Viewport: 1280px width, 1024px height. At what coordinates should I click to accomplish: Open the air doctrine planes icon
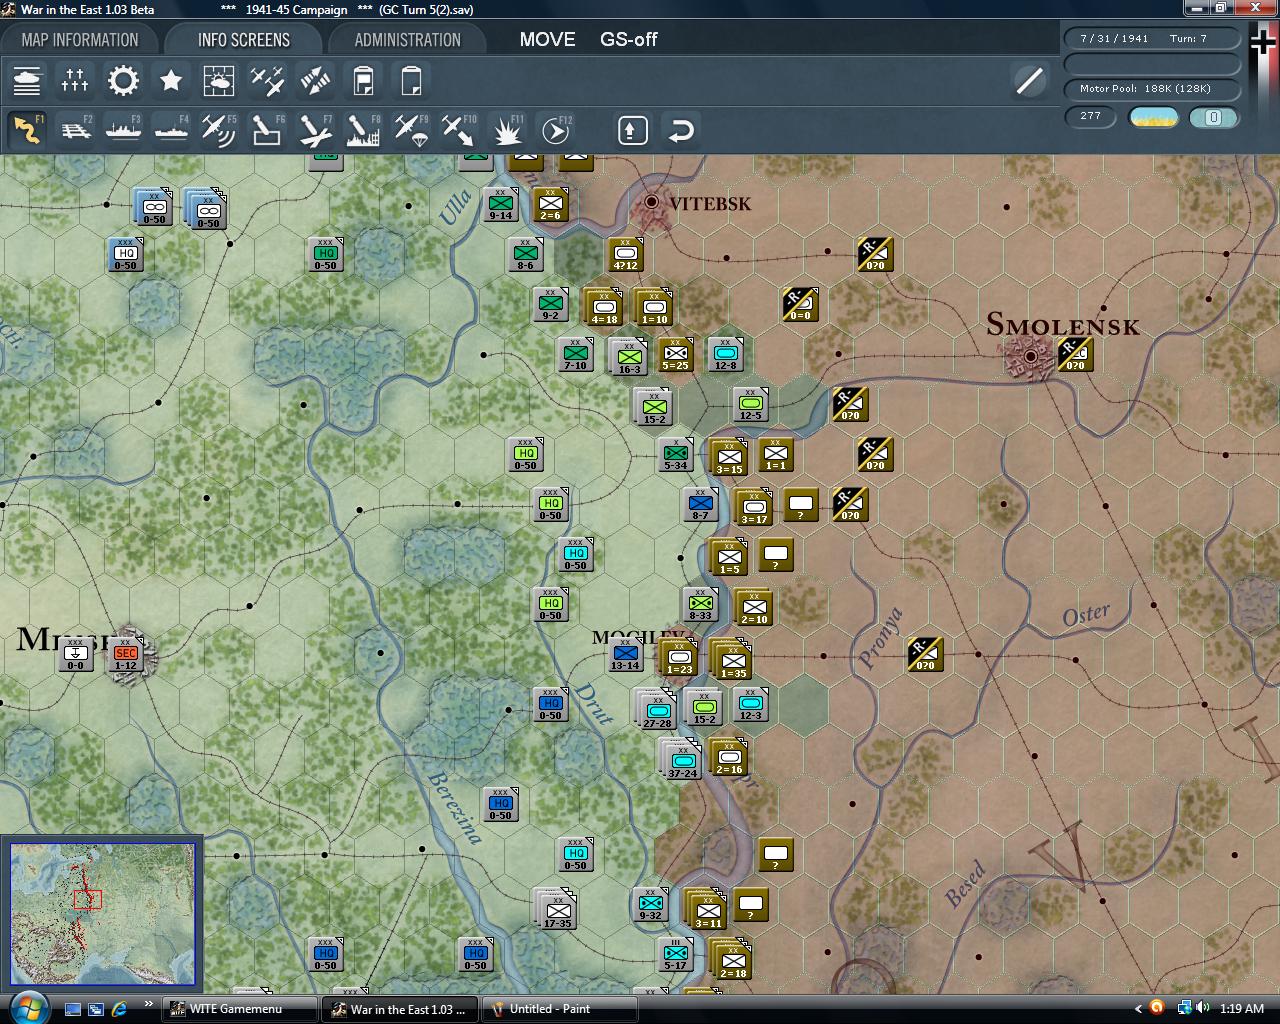(267, 81)
